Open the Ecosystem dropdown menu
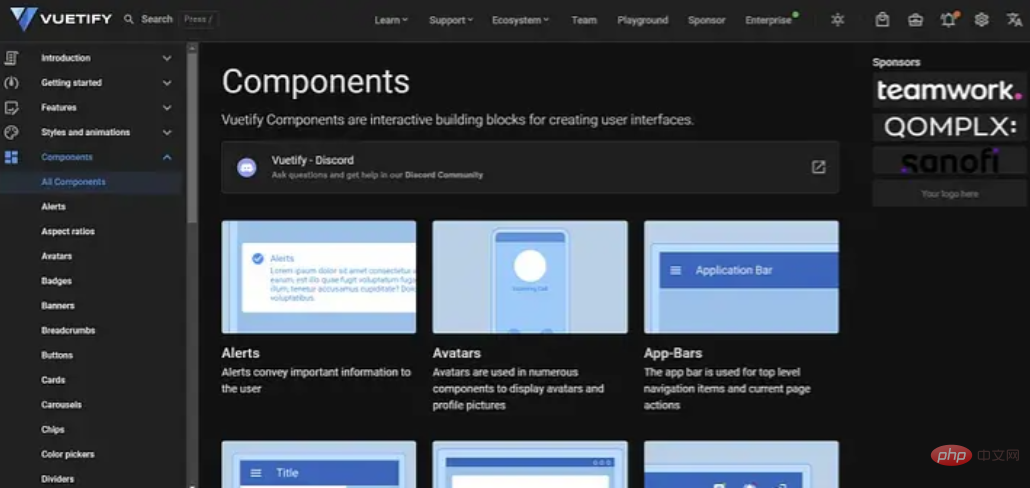 click(520, 20)
